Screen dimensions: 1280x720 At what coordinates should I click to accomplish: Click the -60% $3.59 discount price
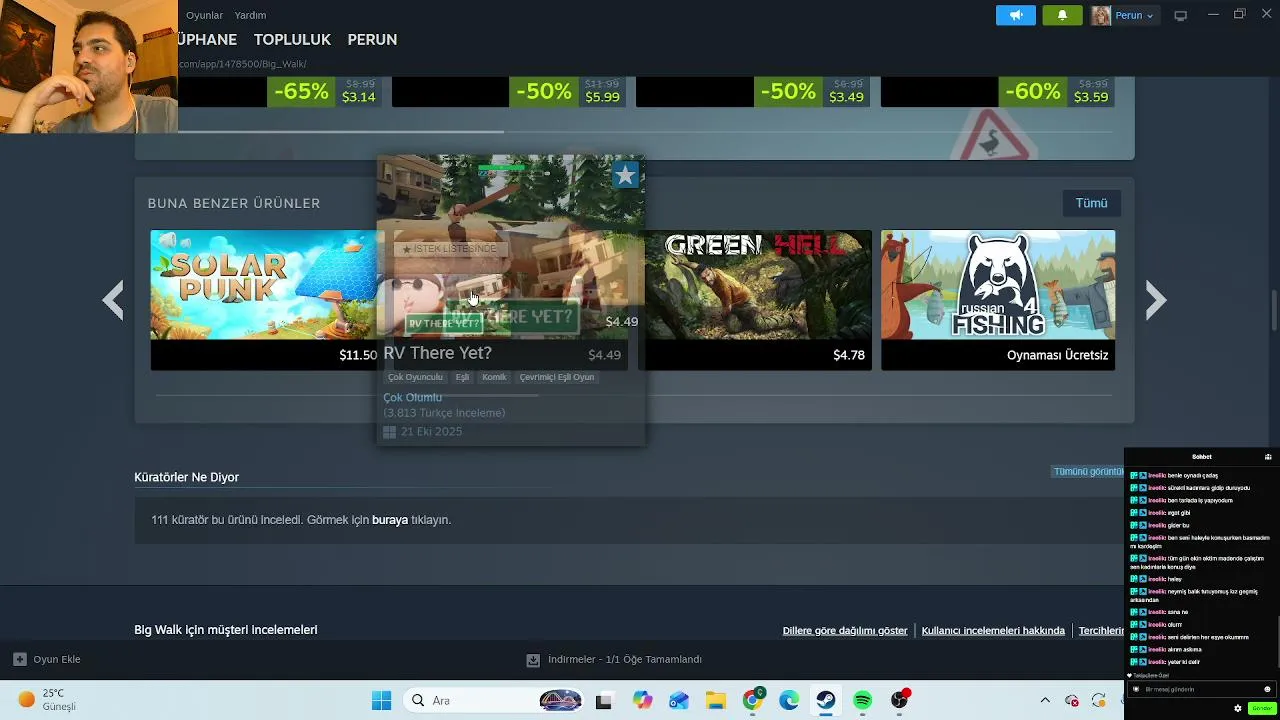[1057, 92]
